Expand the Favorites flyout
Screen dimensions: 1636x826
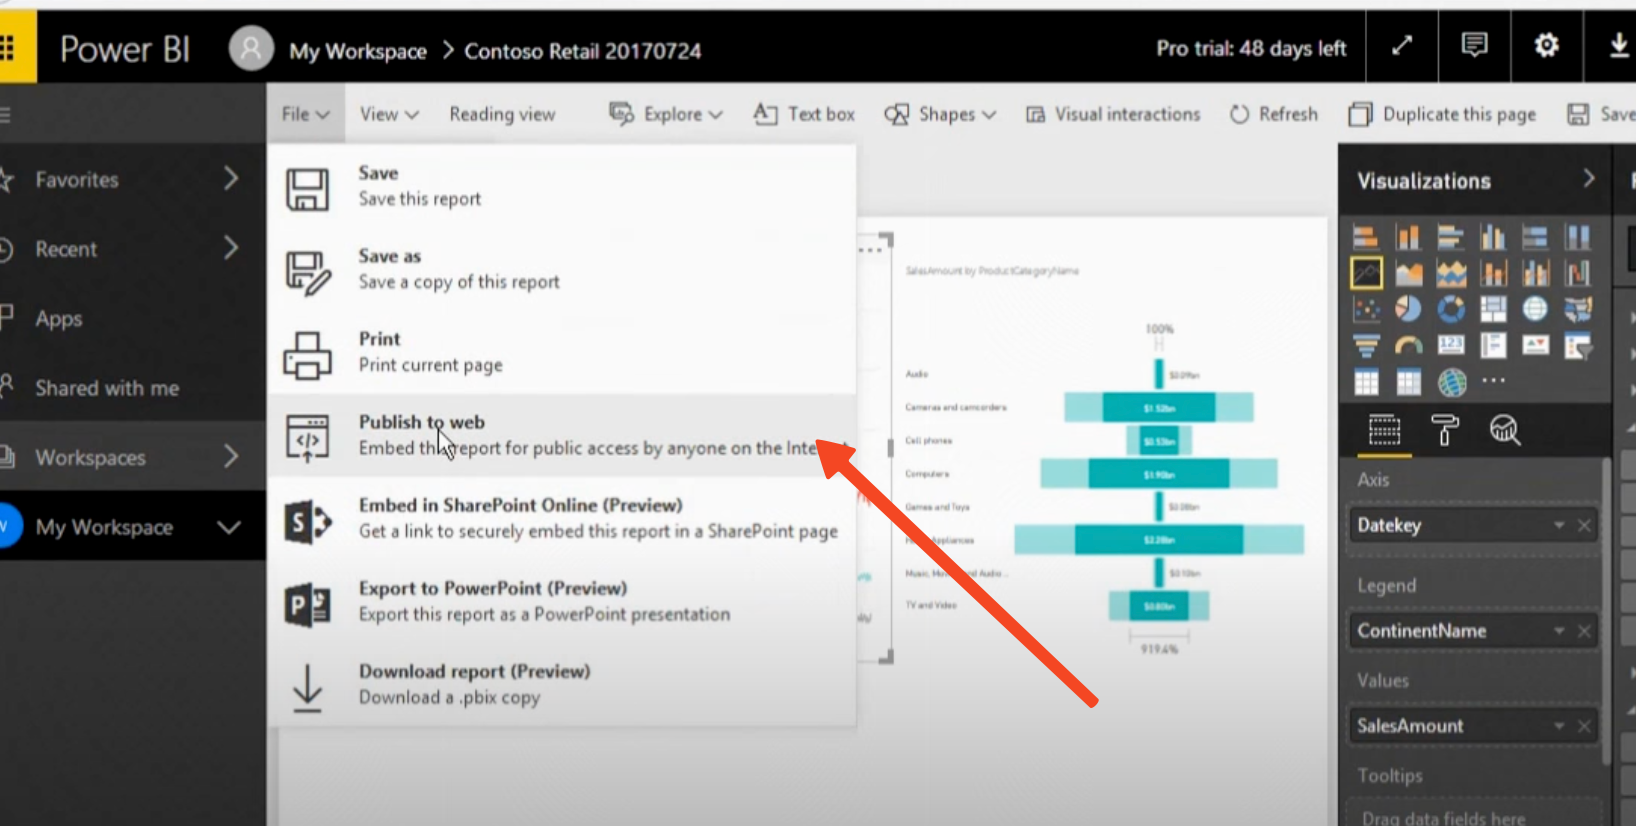coord(231,179)
